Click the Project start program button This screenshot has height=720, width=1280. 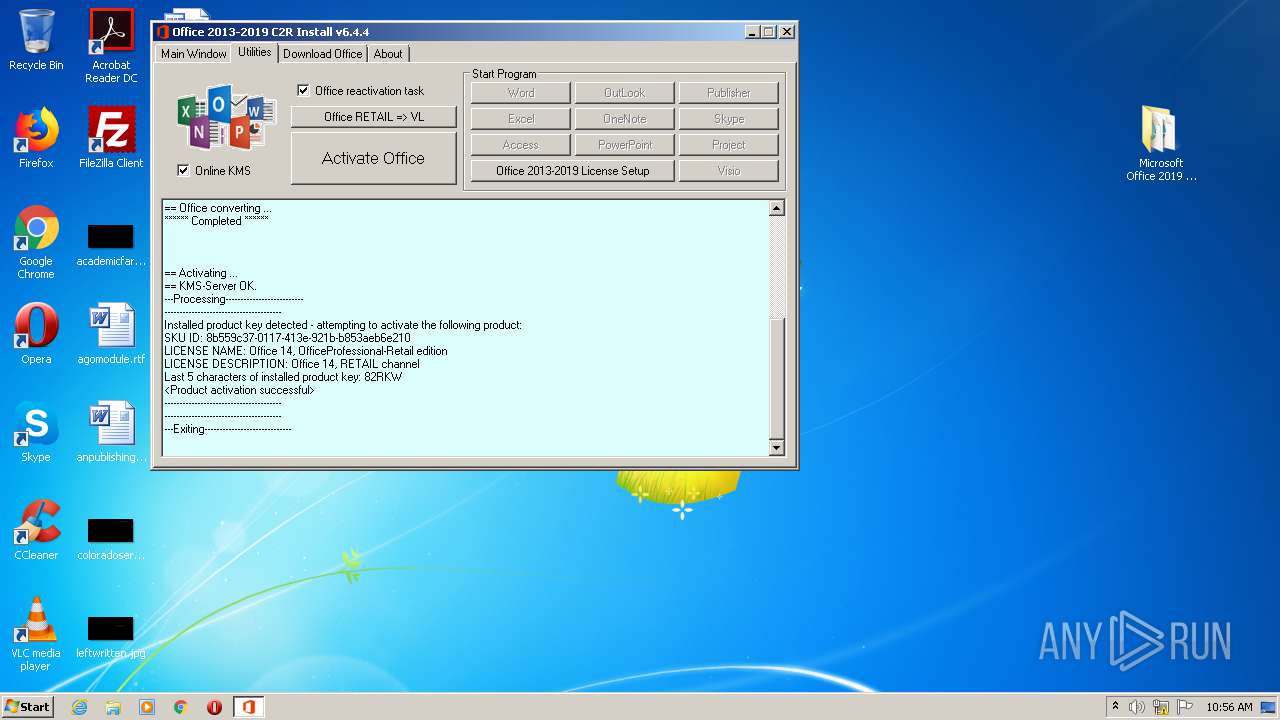point(729,145)
